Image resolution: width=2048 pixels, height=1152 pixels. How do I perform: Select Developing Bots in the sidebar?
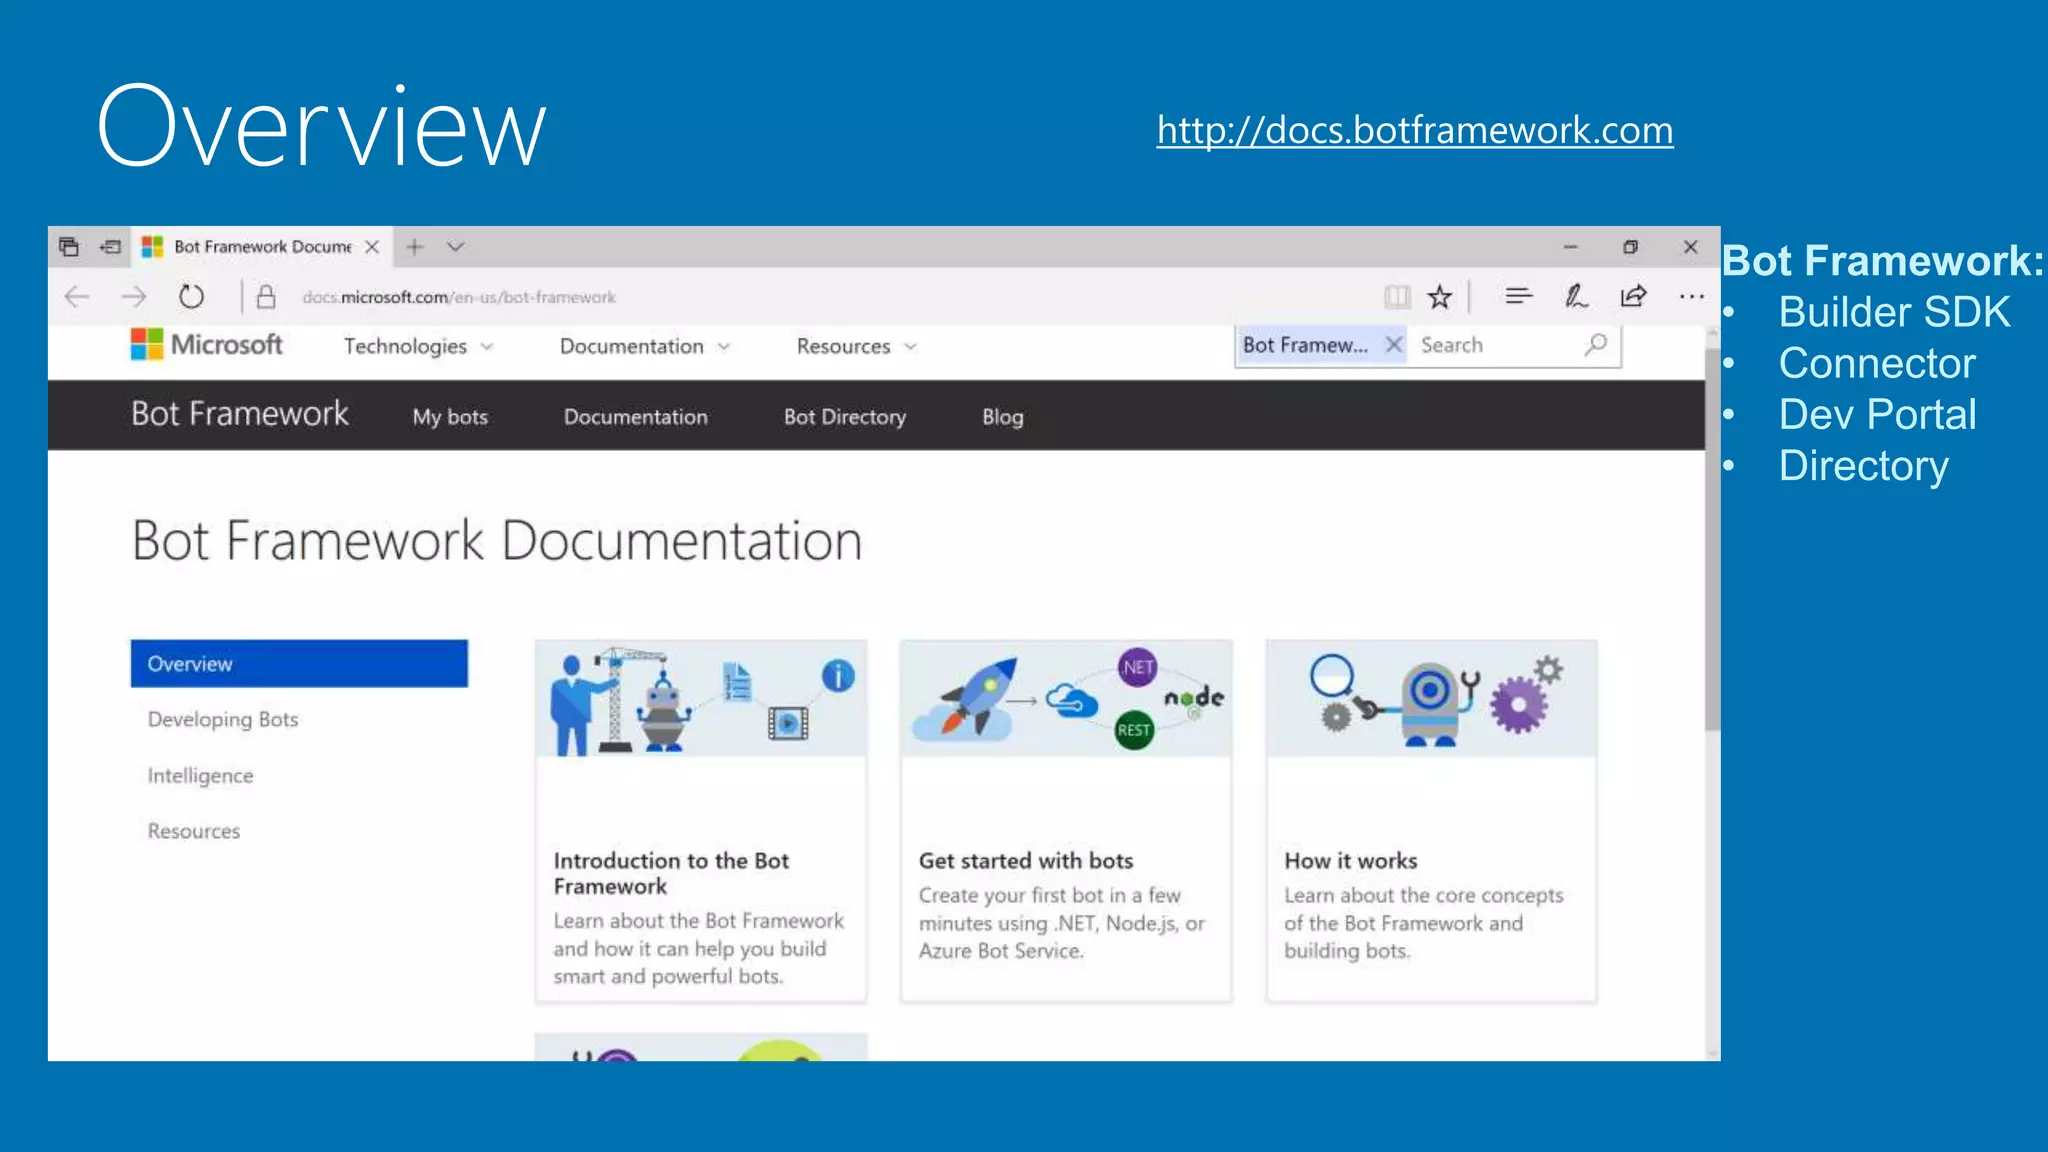pyautogui.click(x=223, y=720)
